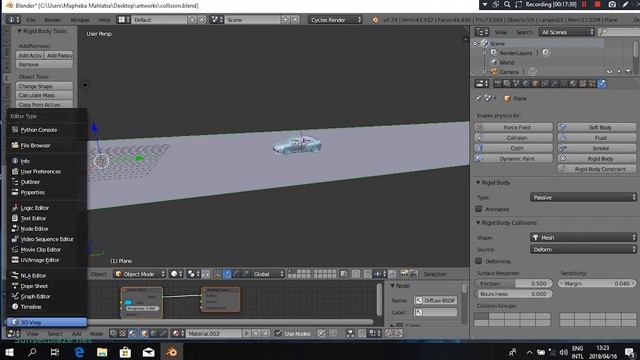Open the Cycles Render engine dropdown

[335, 20]
